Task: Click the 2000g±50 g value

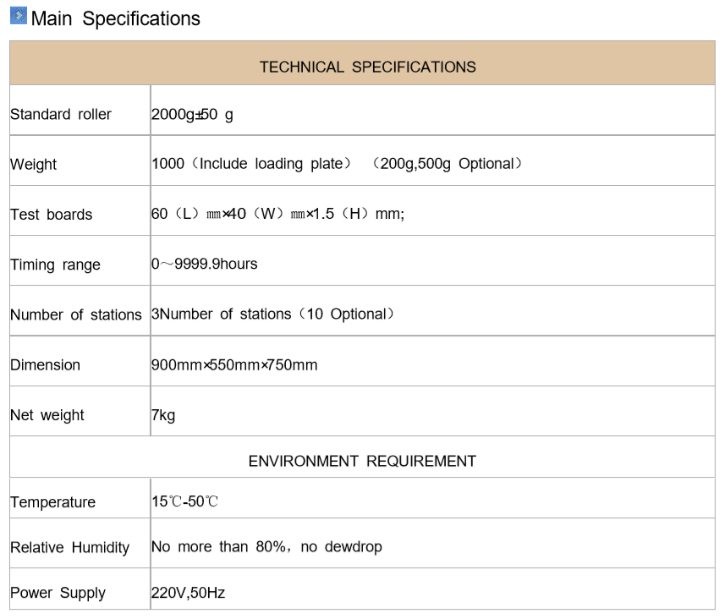Action: [192, 114]
